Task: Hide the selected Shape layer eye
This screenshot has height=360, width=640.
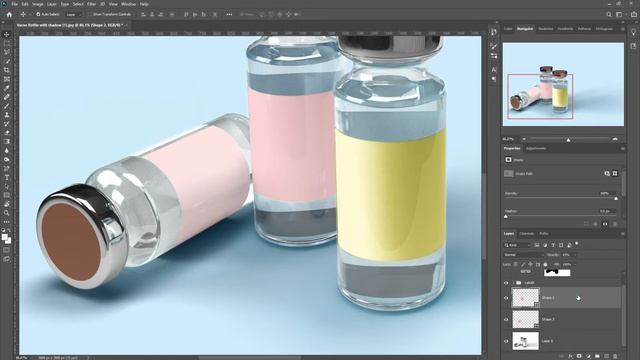Action: [506, 298]
